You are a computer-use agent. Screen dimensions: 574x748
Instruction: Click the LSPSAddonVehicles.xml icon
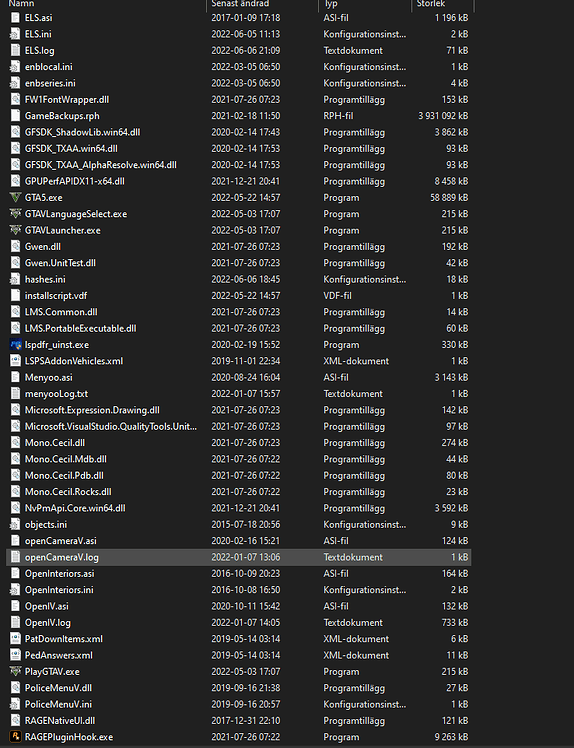pyautogui.click(x=16, y=361)
